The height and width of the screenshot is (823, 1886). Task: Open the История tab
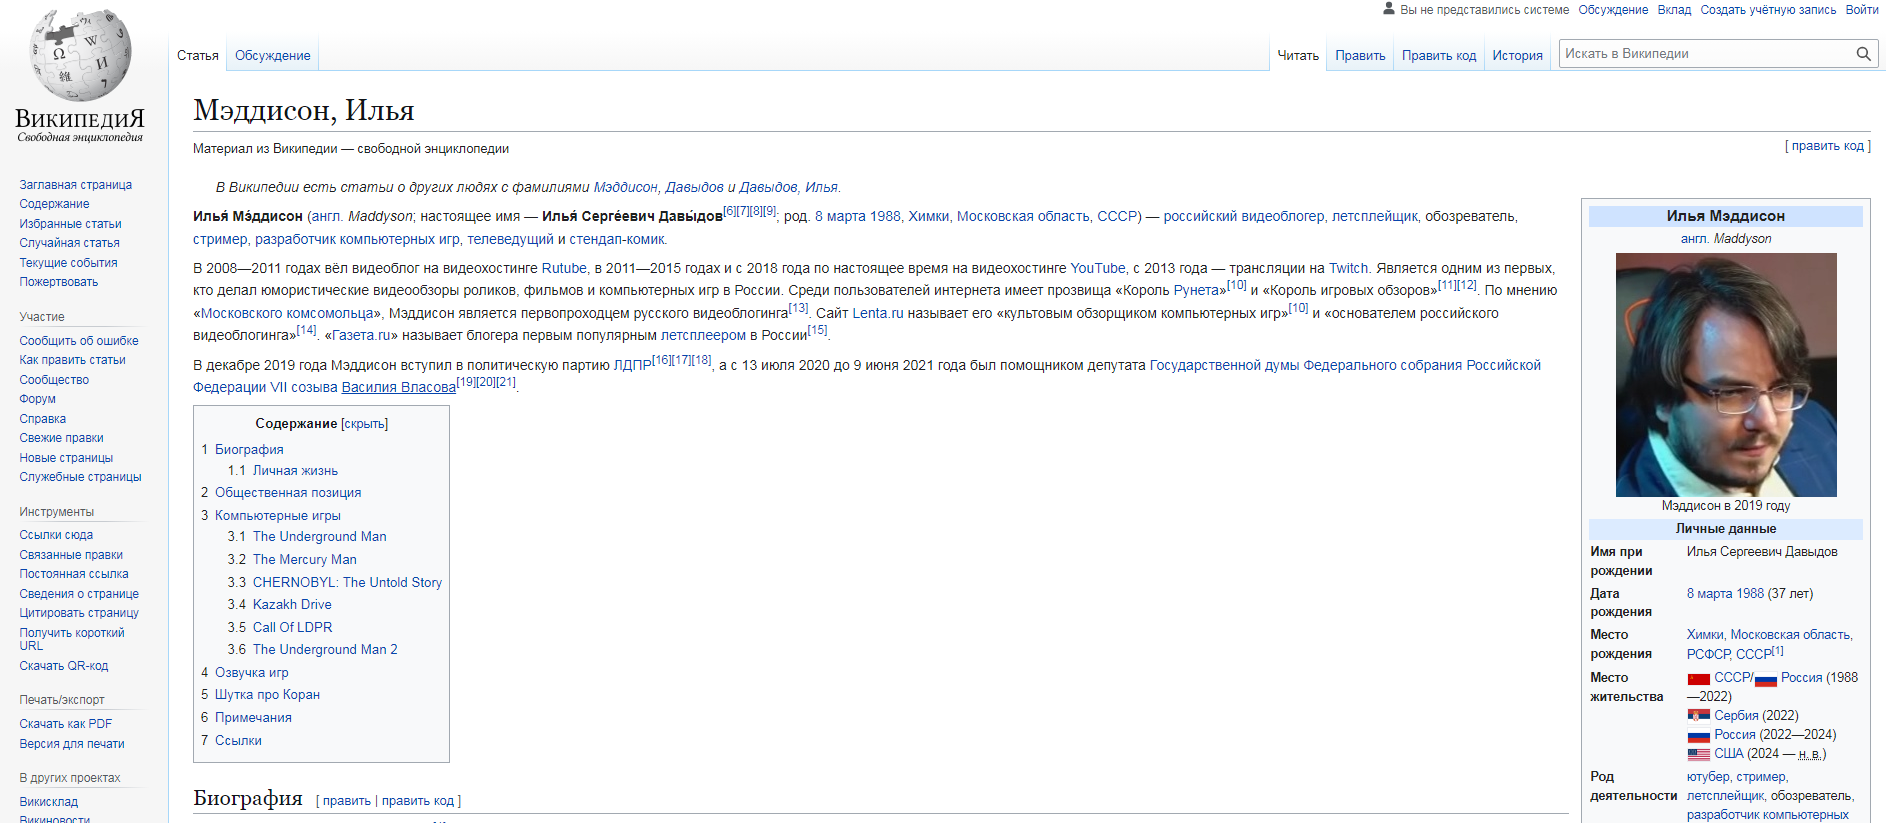coord(1517,56)
